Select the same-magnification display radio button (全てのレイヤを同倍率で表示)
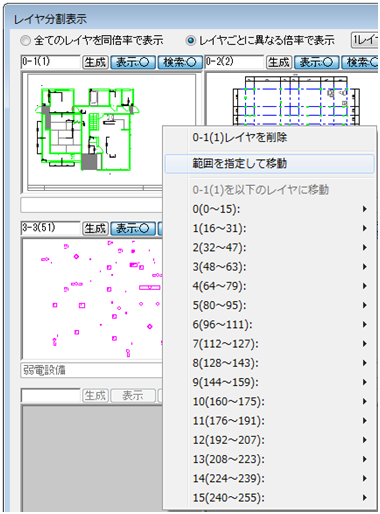The width and height of the screenshot is (380, 514). tap(25, 41)
